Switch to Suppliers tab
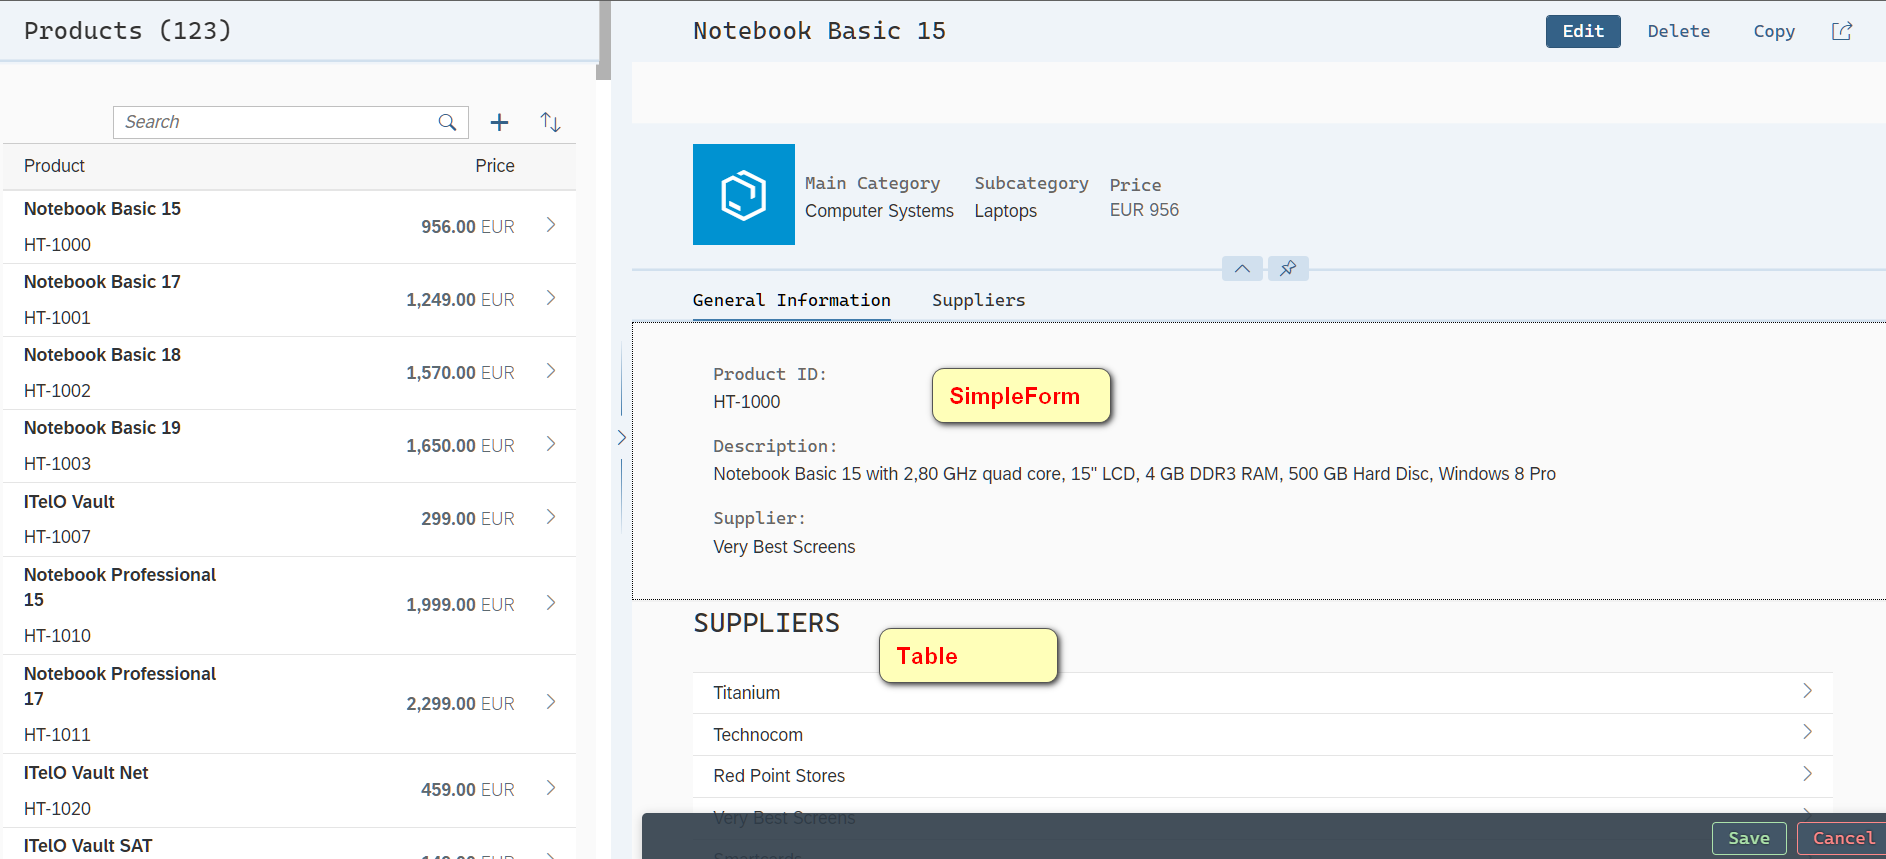The width and height of the screenshot is (1886, 859). (978, 300)
